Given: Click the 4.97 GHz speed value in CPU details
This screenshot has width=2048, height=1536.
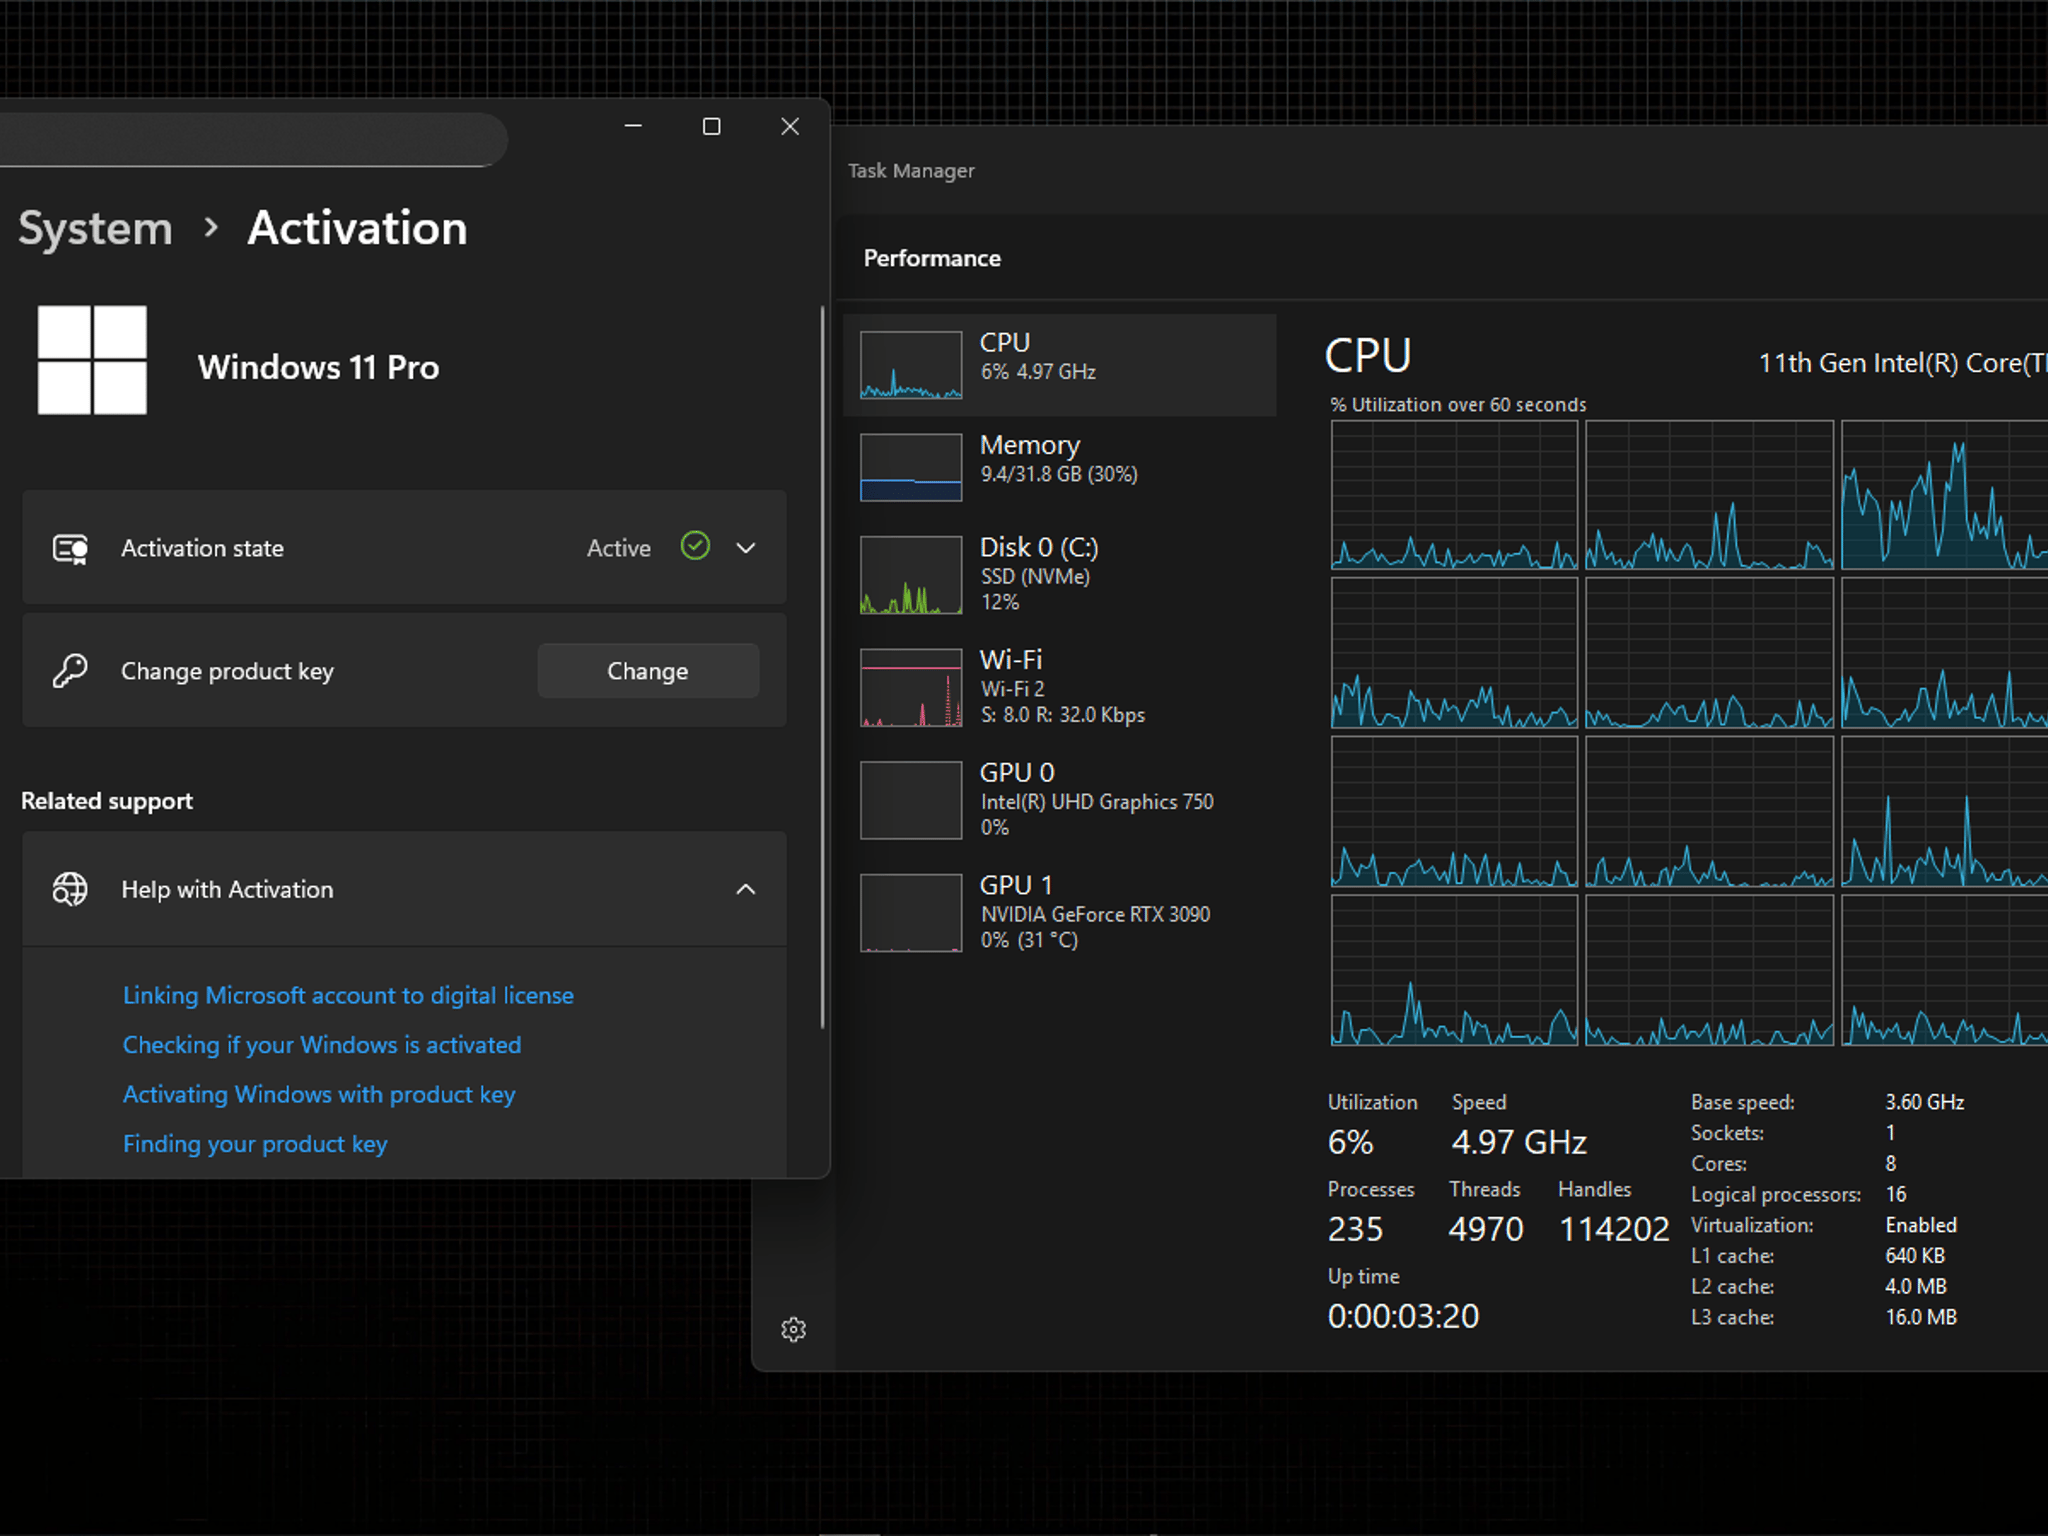Looking at the screenshot, I should pos(1519,1142).
